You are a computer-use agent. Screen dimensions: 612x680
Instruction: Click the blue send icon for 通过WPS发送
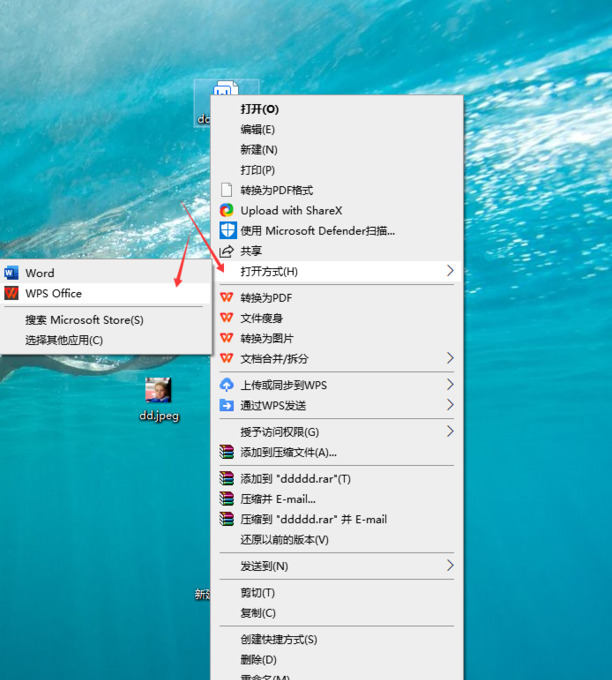point(226,405)
